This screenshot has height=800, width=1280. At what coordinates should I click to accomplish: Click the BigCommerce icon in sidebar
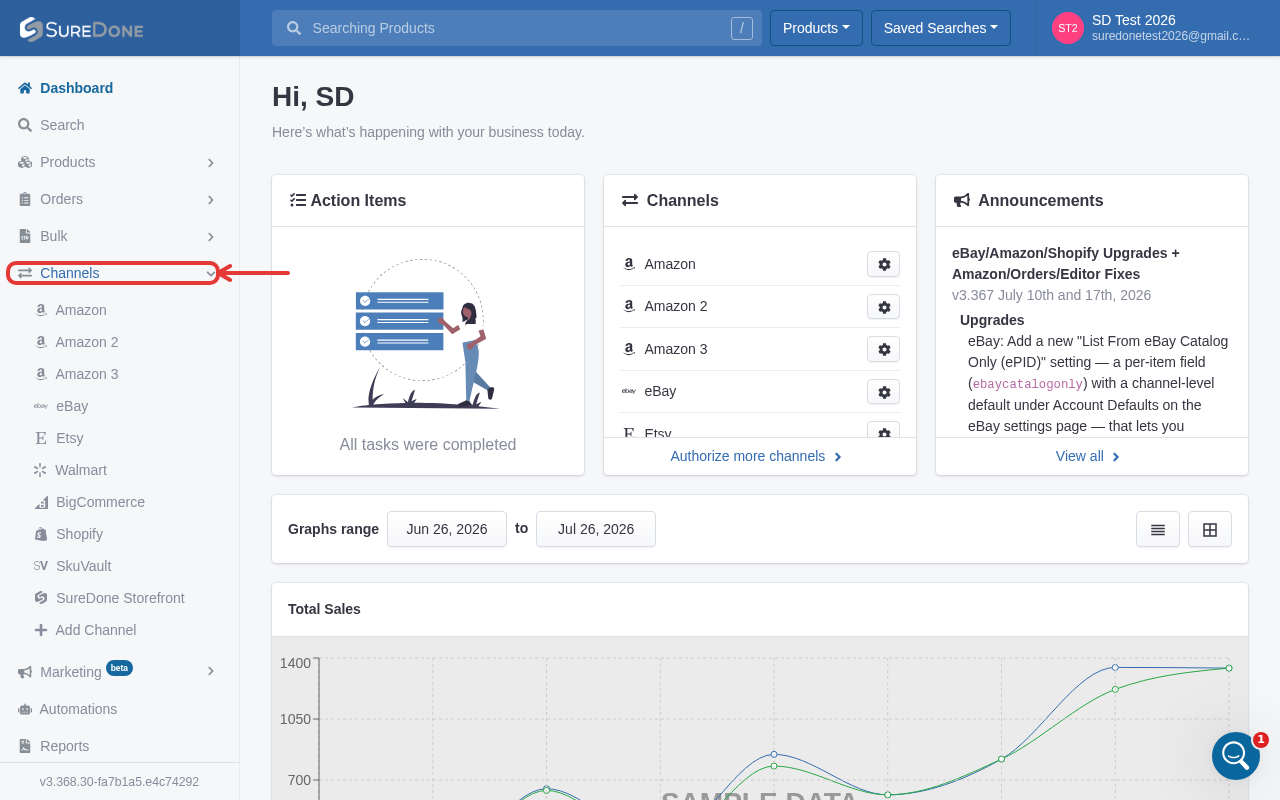click(x=41, y=502)
